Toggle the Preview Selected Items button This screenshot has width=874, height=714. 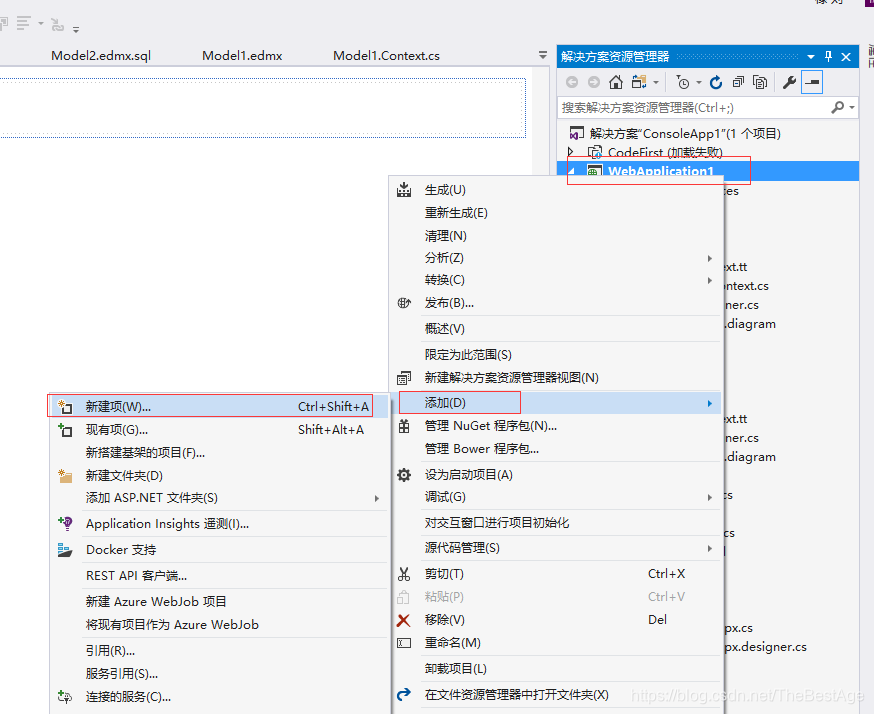812,82
